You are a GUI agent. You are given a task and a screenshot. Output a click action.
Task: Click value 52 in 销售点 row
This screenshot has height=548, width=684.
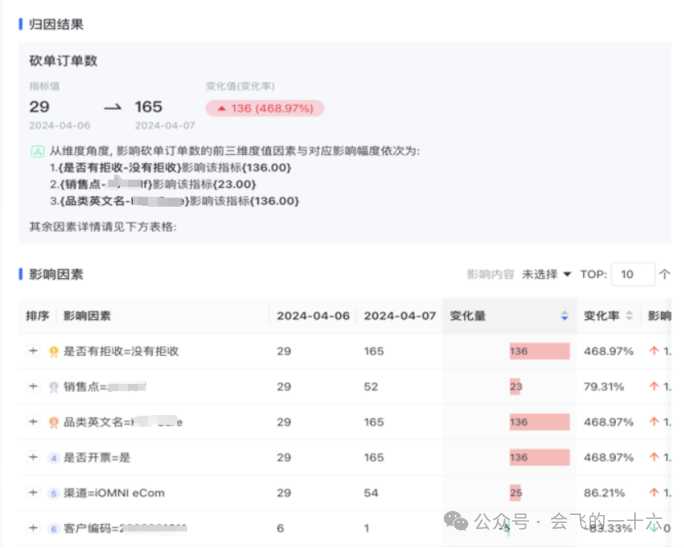[x=371, y=387]
